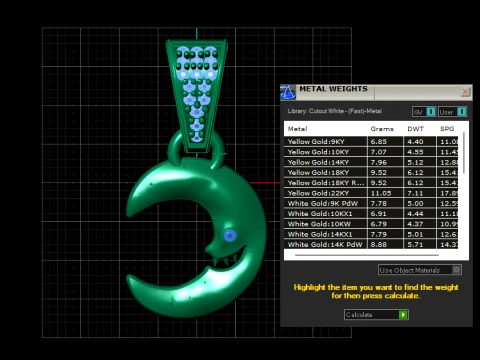Click the 4.44 DWT value for 10KX1
This screenshot has height=360, width=480.
(415, 214)
